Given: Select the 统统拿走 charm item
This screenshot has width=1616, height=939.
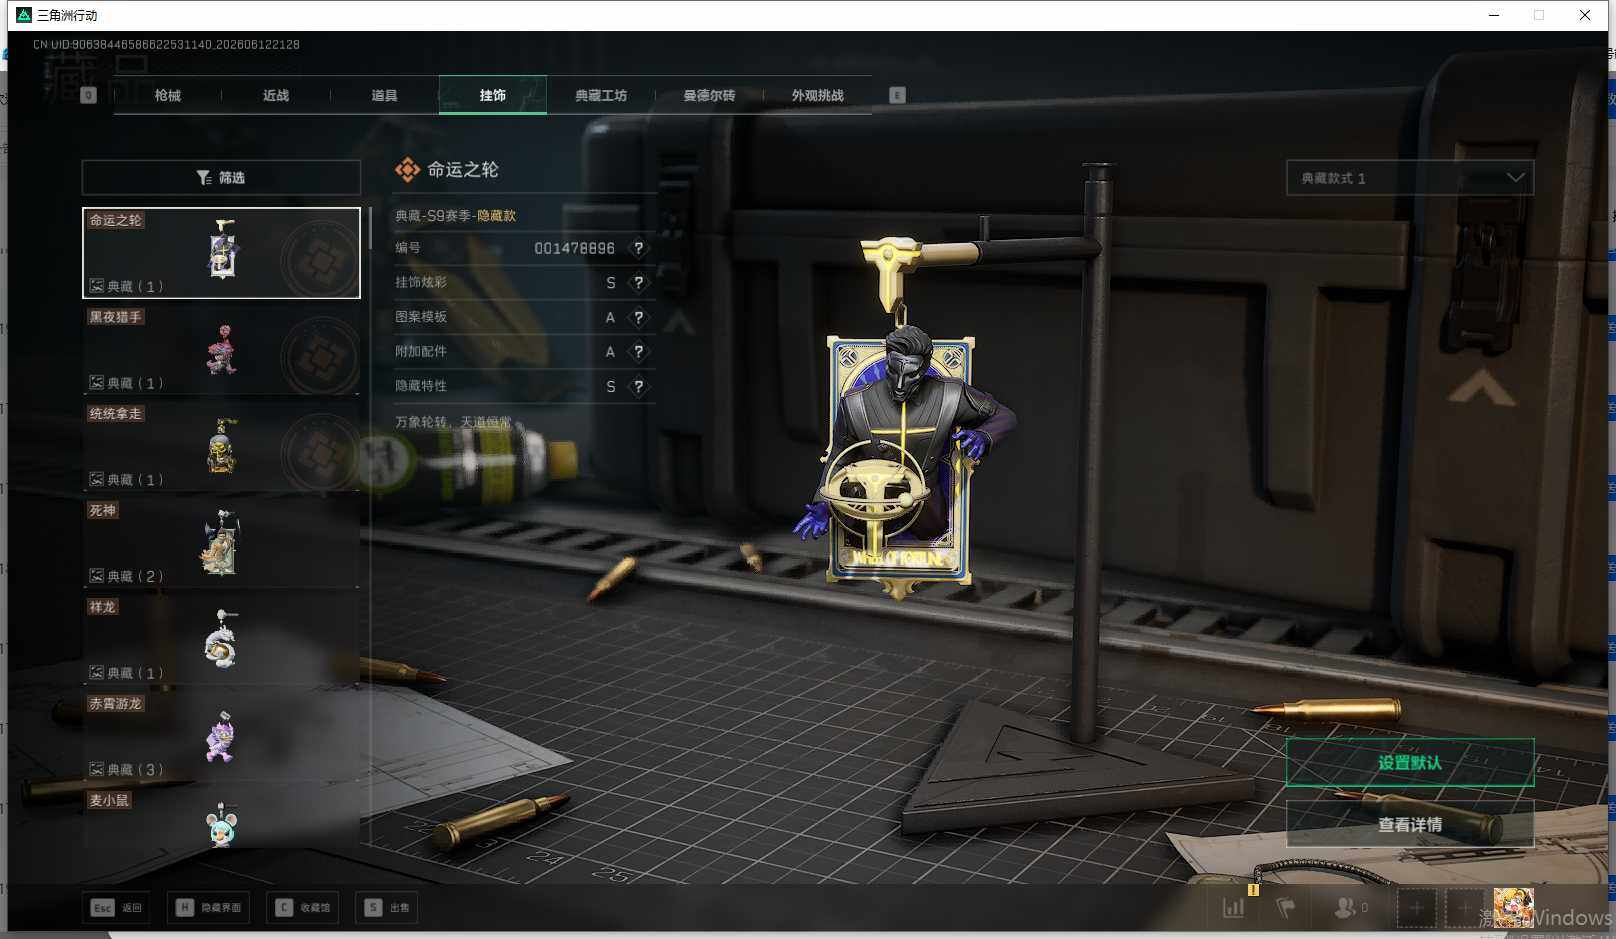Looking at the screenshot, I should click(221, 446).
